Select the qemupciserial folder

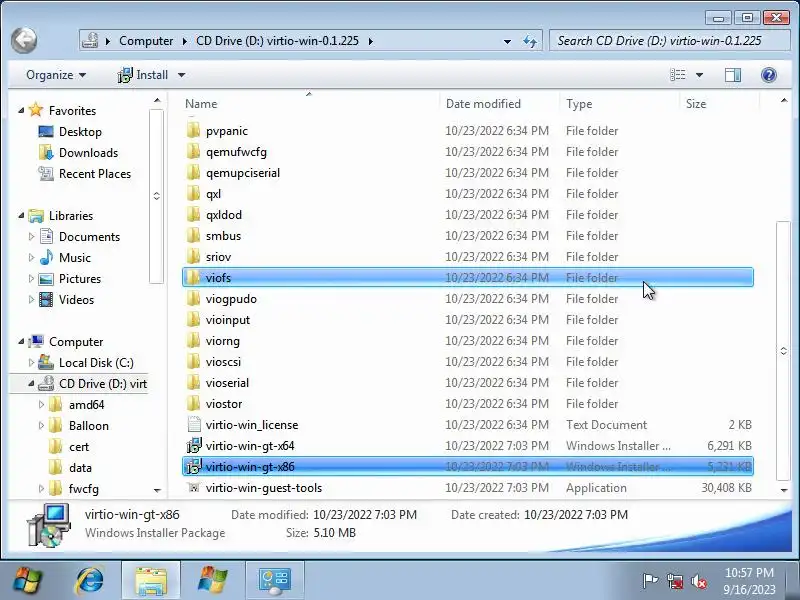(243, 172)
